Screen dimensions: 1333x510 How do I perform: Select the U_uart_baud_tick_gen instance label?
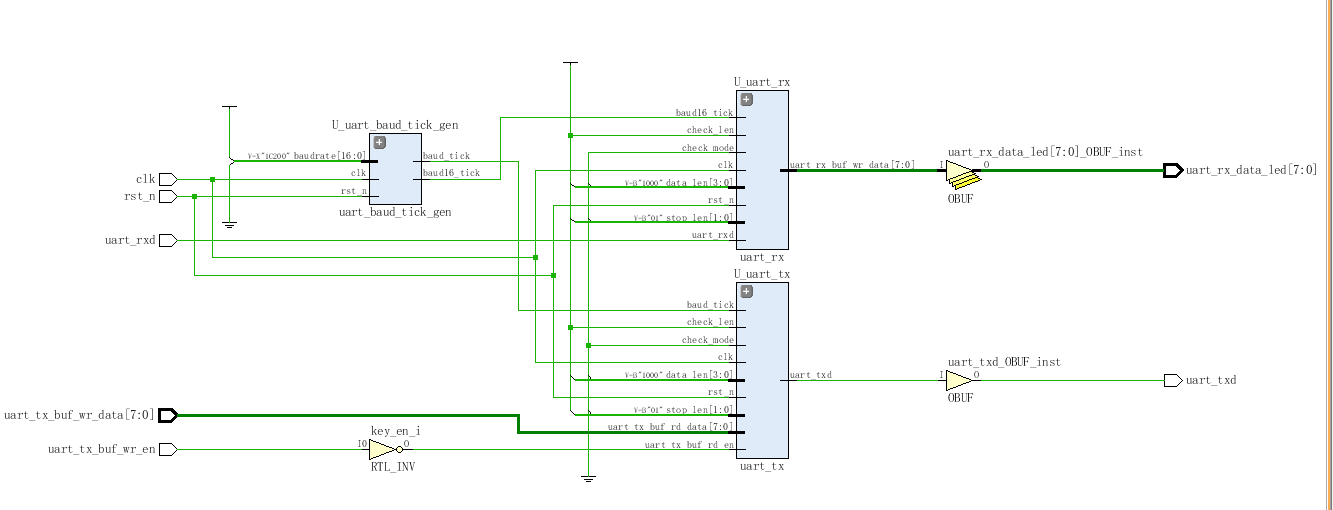(395, 125)
